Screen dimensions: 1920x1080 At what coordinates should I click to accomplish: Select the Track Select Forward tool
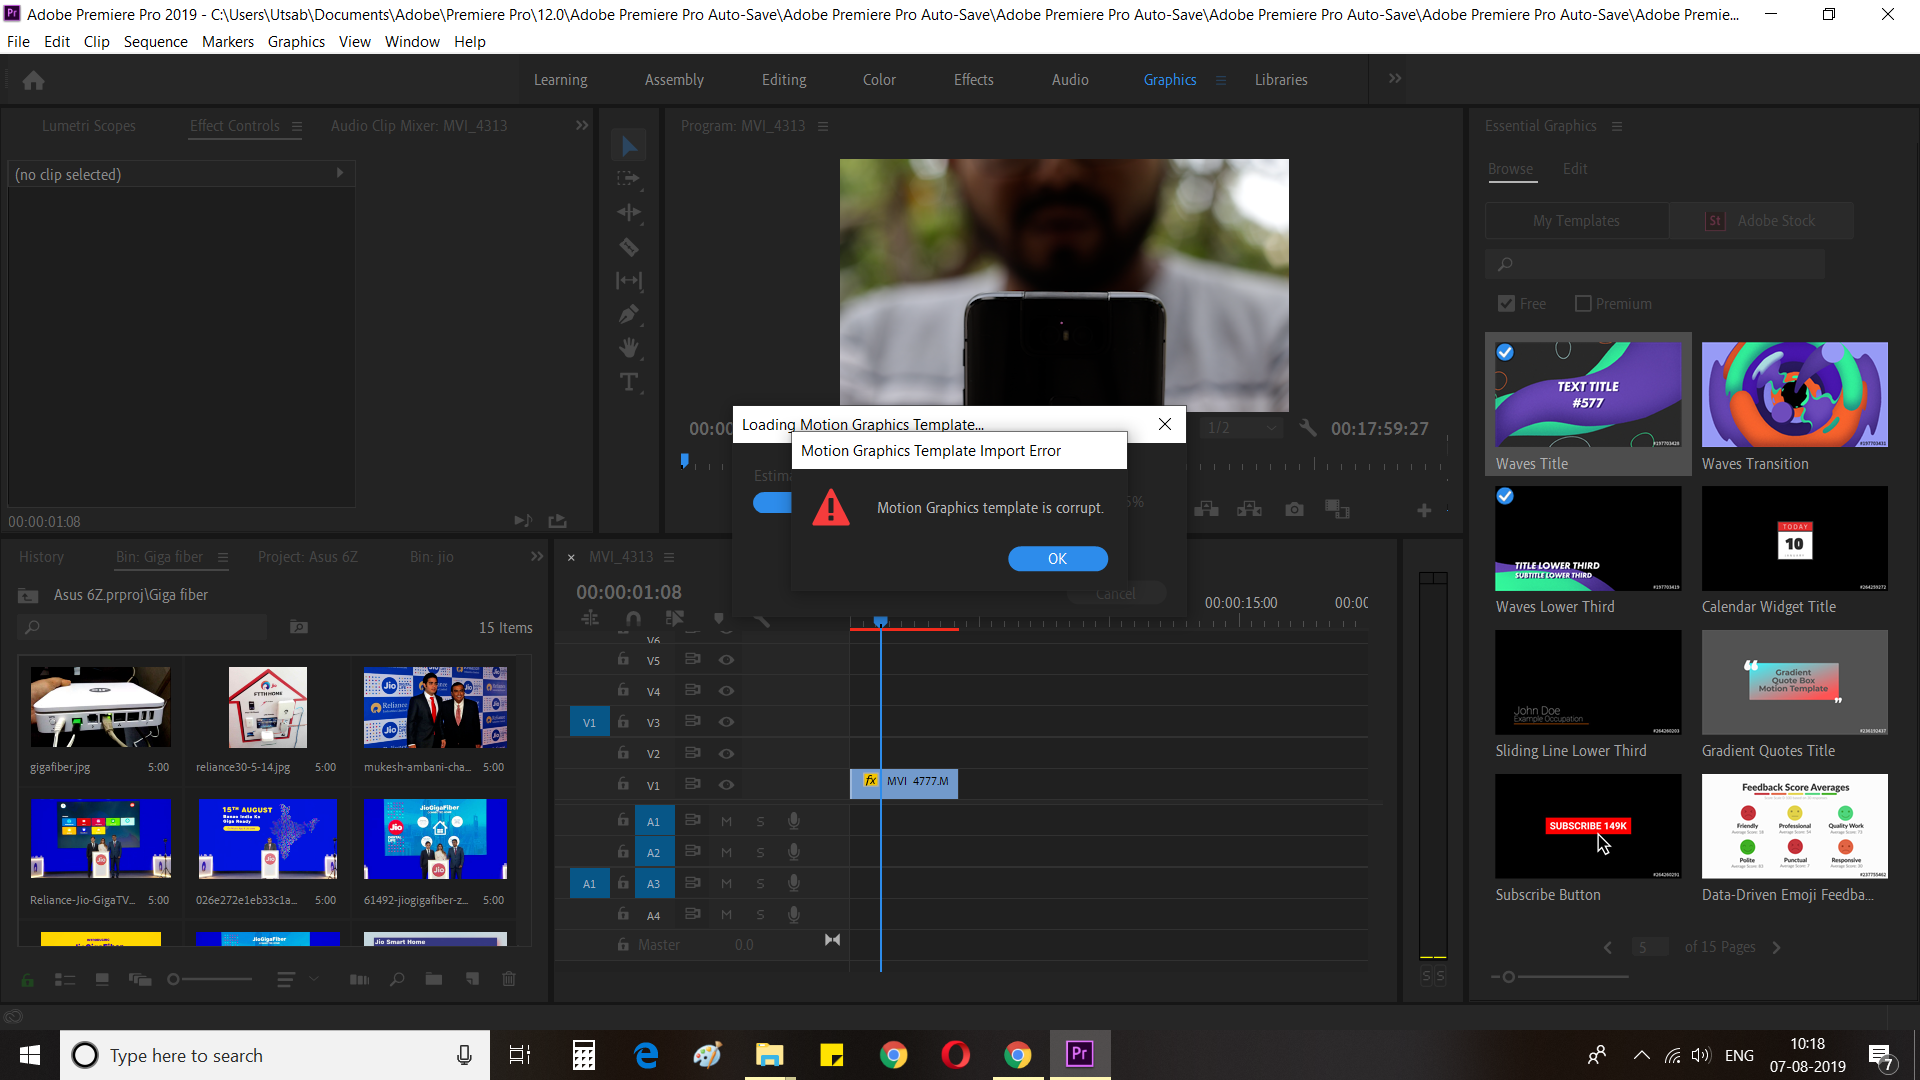629,179
